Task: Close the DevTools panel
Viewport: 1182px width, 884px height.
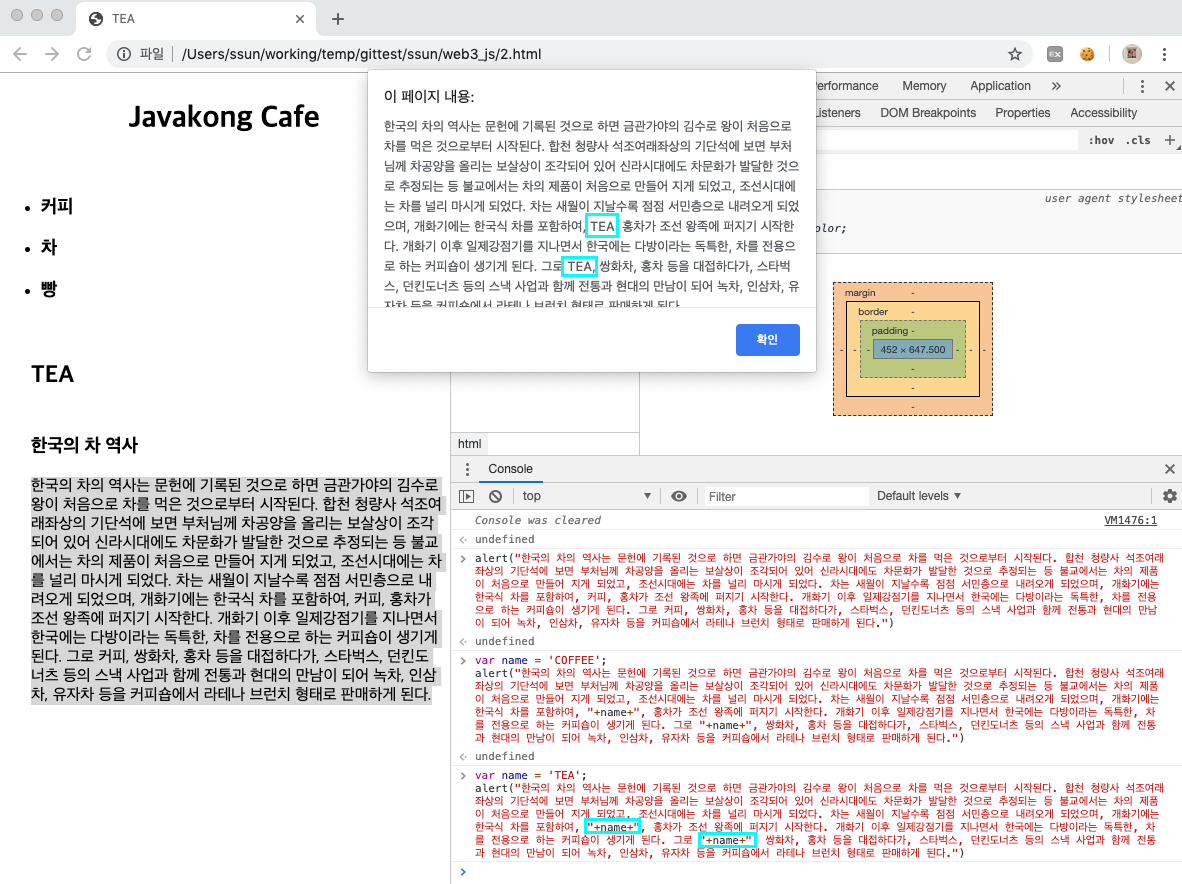Action: point(1169,86)
